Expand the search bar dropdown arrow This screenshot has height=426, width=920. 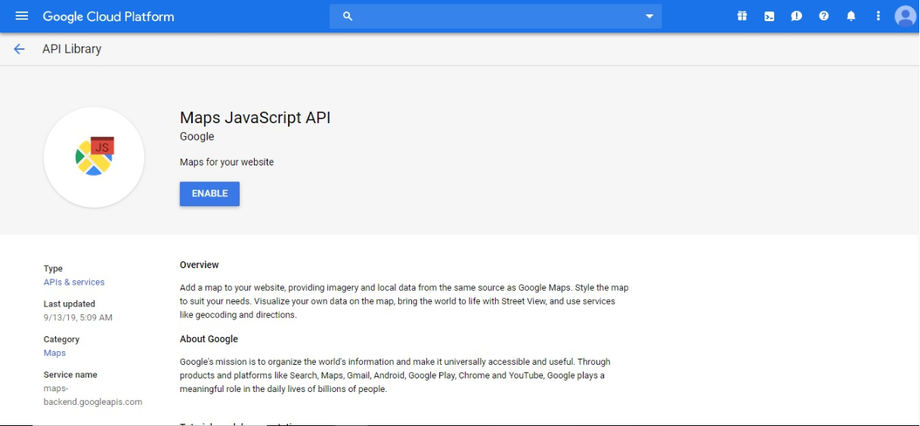tap(650, 16)
